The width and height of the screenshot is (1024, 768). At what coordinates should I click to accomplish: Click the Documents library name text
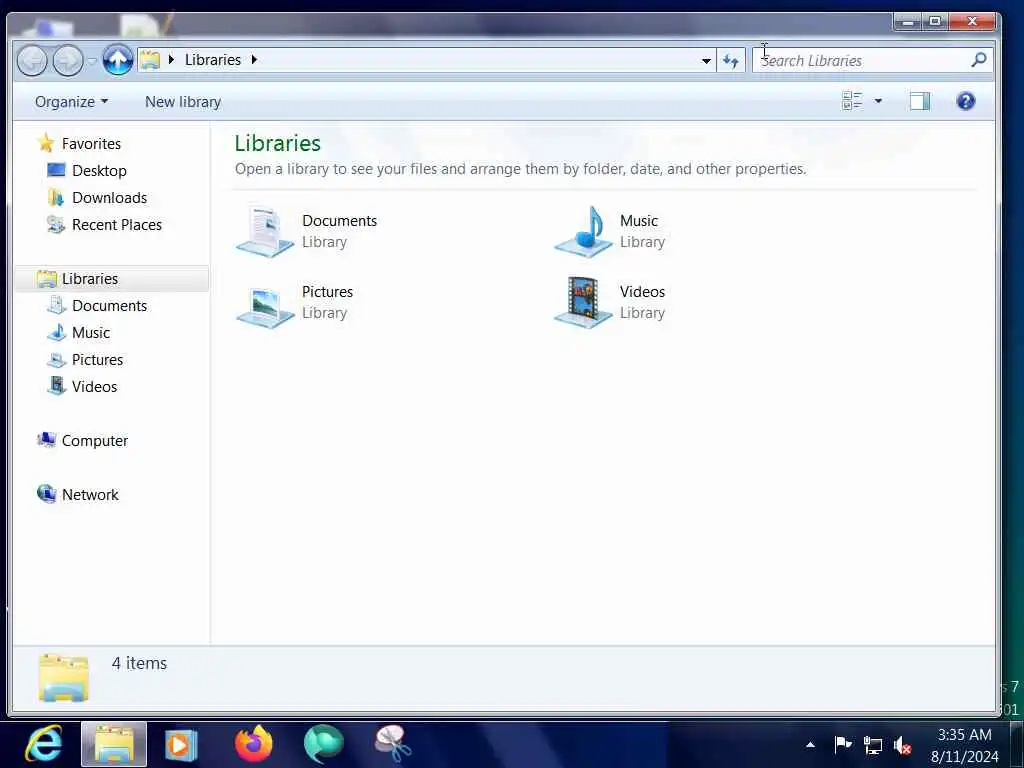[x=340, y=221]
